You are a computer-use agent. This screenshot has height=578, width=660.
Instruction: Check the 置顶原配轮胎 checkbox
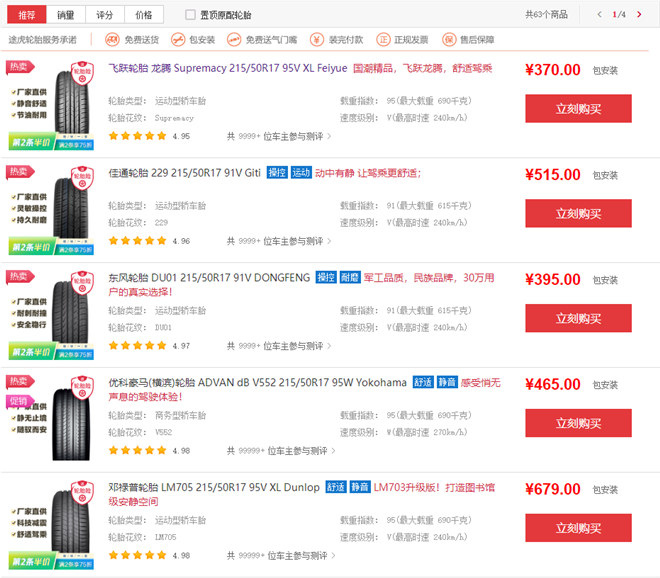pos(191,15)
